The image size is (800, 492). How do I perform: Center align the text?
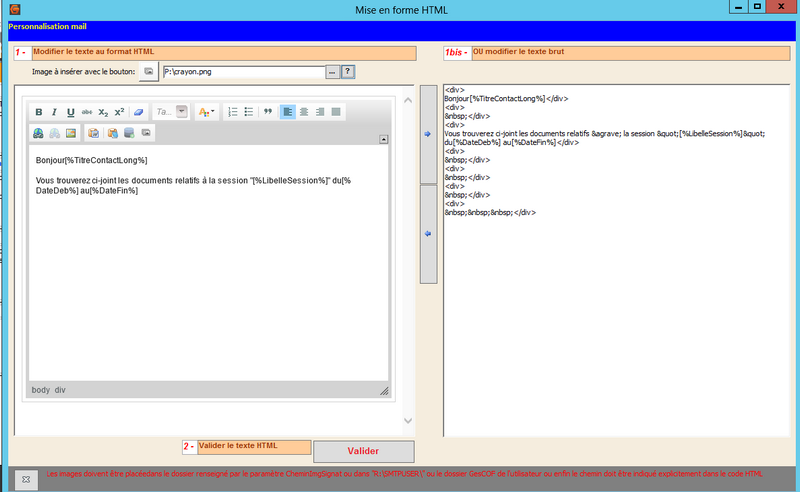coord(304,112)
